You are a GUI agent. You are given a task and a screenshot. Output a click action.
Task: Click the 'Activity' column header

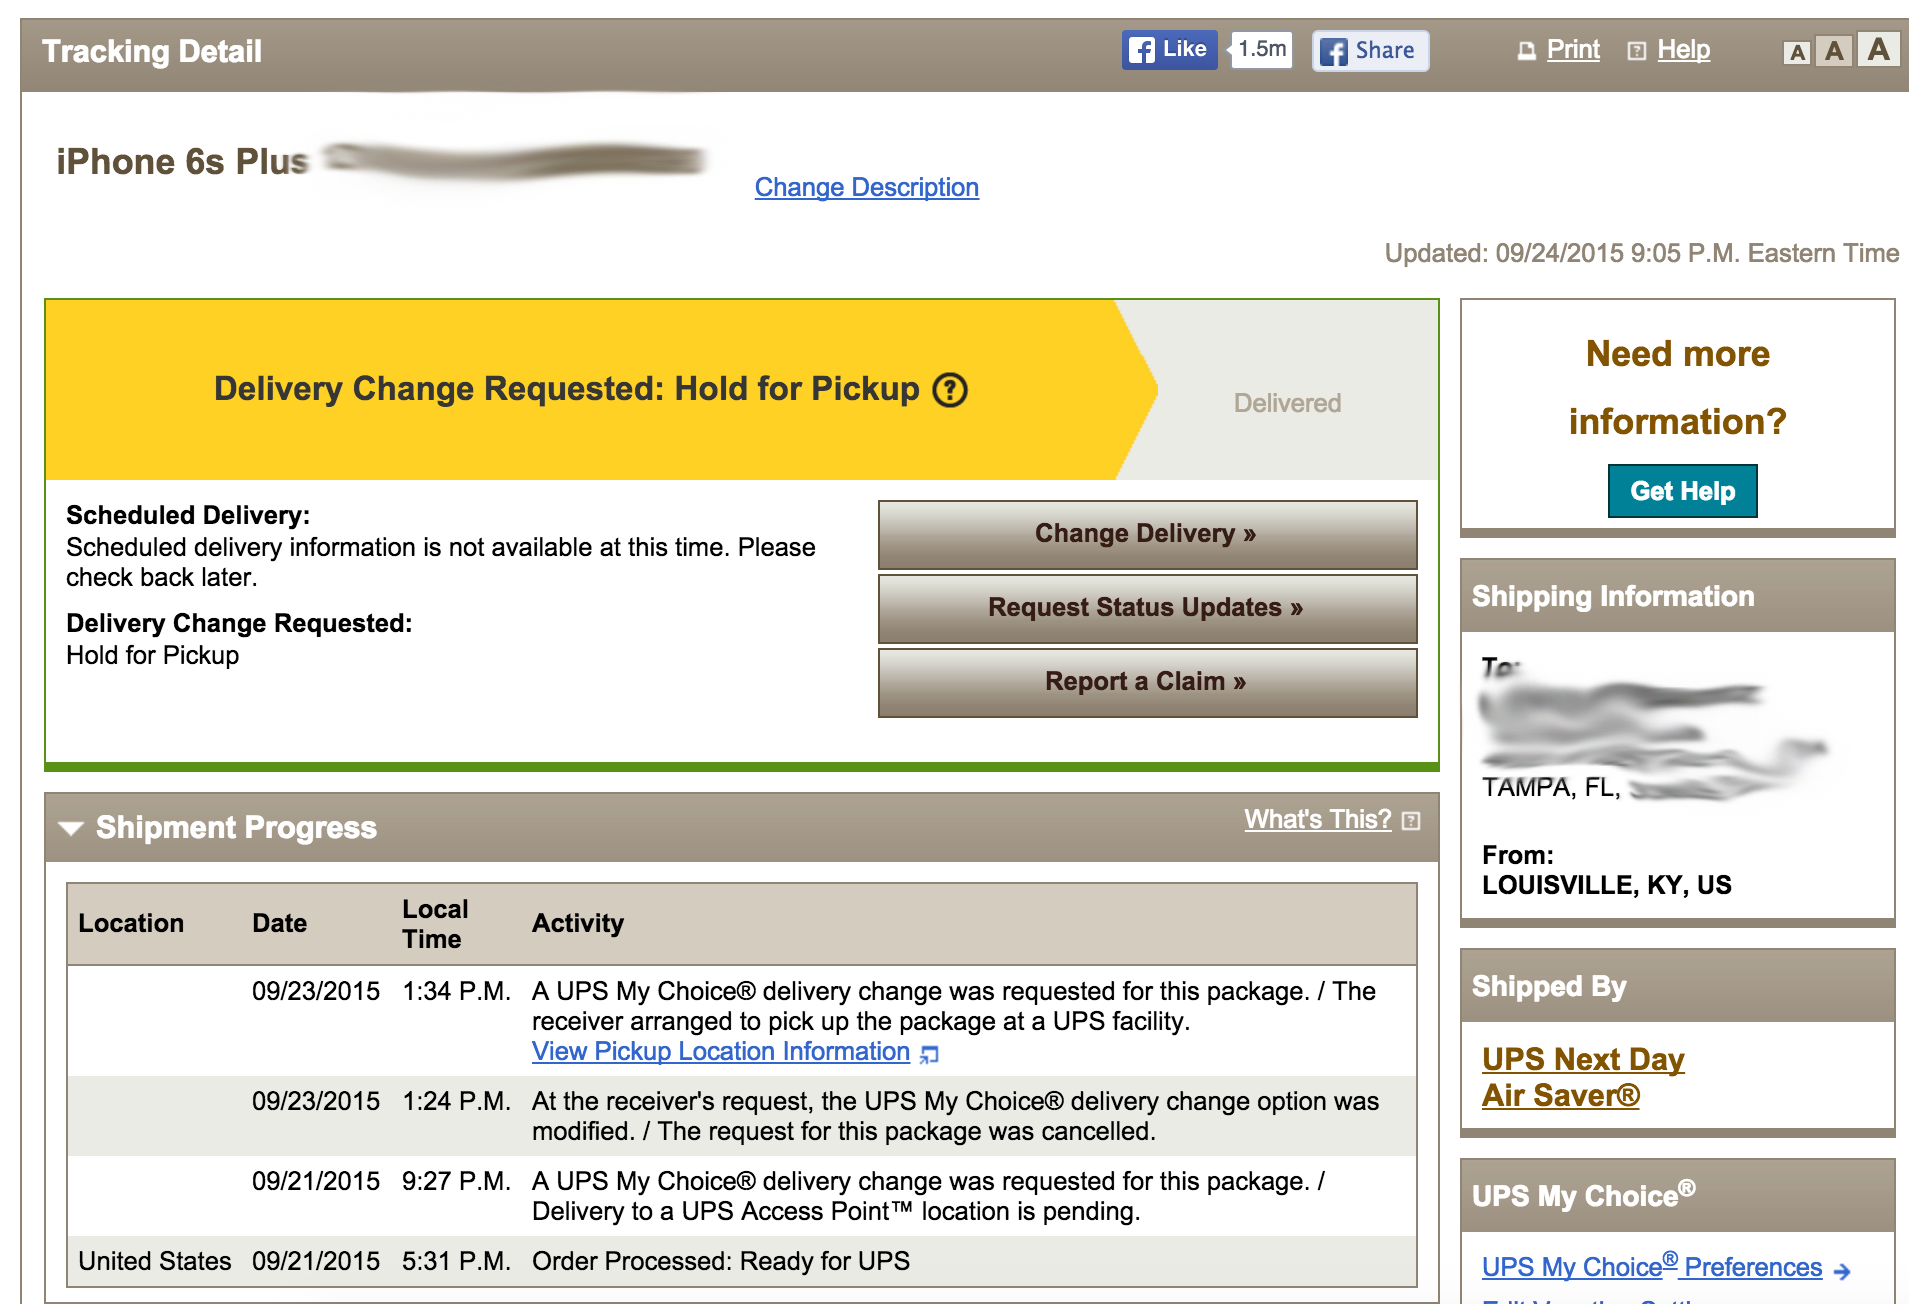(x=577, y=923)
